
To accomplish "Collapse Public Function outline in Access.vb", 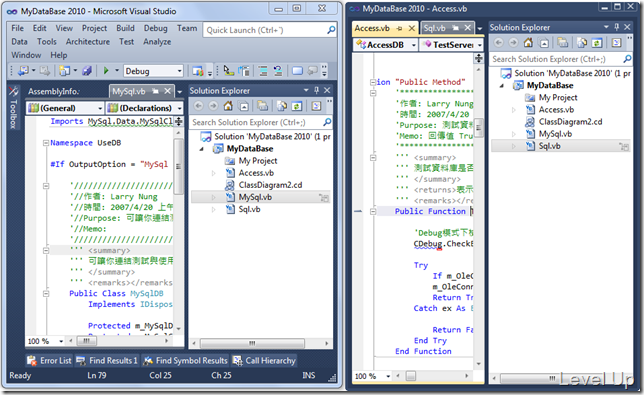I will pyautogui.click(x=373, y=211).
